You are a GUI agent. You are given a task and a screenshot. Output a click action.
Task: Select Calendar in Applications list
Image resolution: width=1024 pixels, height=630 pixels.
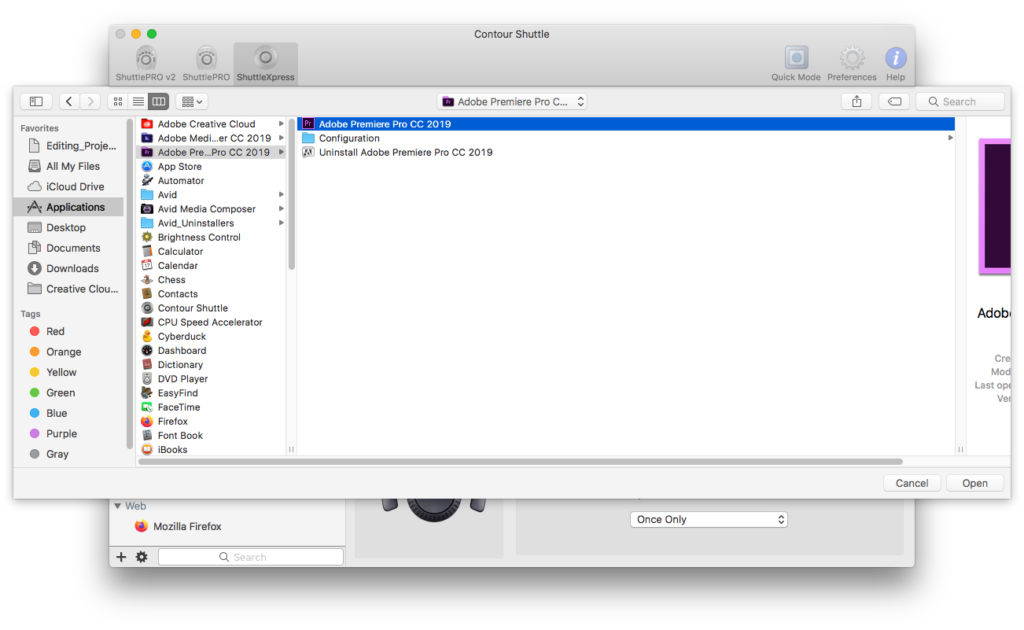(x=212, y=266)
